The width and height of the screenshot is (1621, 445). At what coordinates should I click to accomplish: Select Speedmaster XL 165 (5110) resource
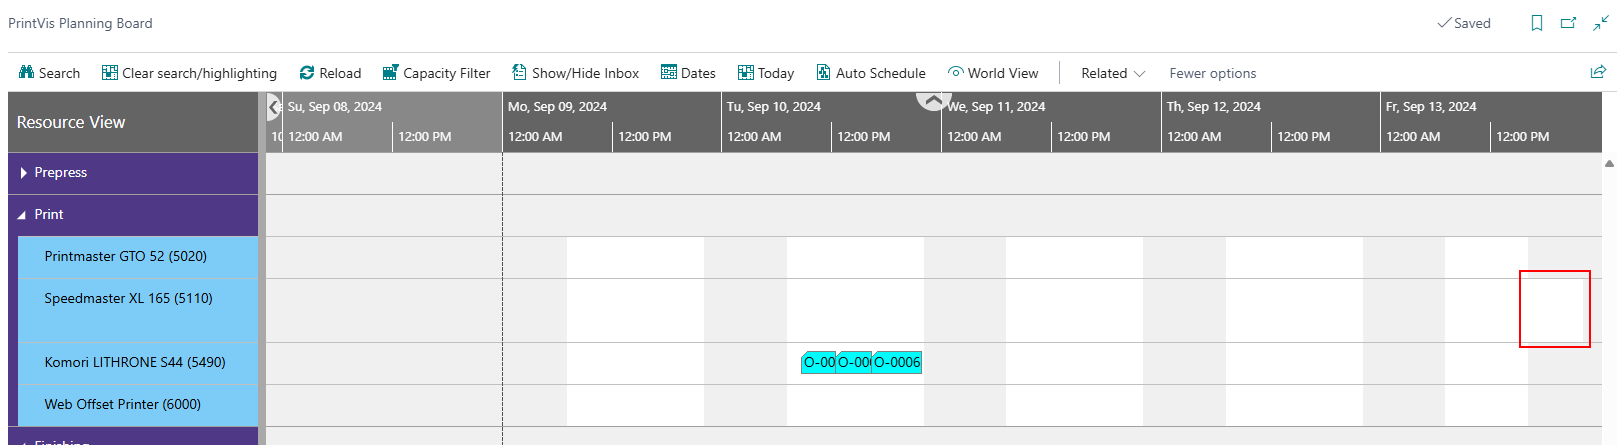point(138,310)
